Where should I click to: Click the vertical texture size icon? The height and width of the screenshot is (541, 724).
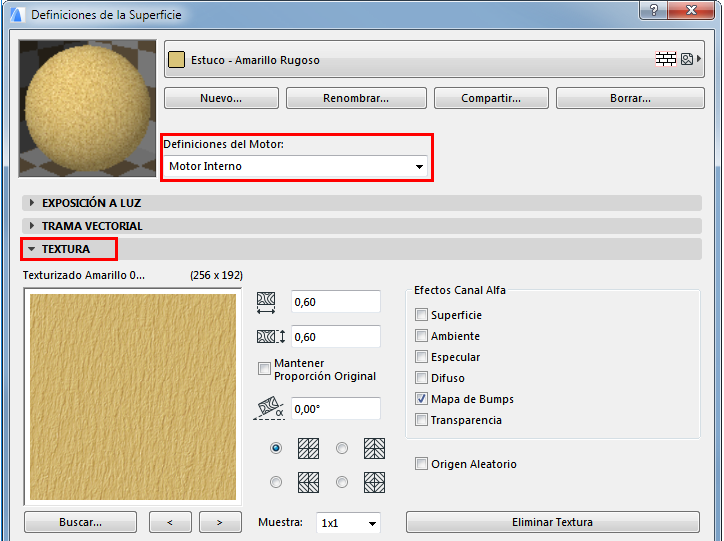(271, 337)
